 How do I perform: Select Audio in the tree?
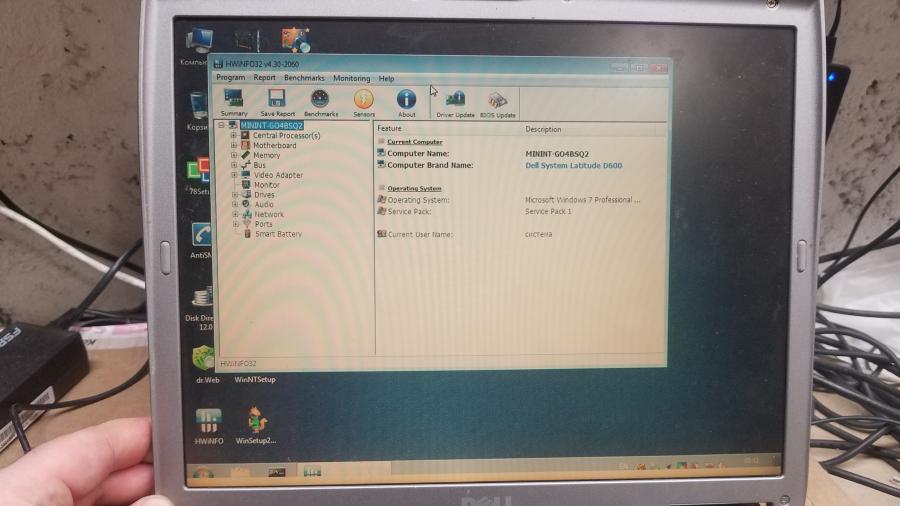click(x=263, y=204)
